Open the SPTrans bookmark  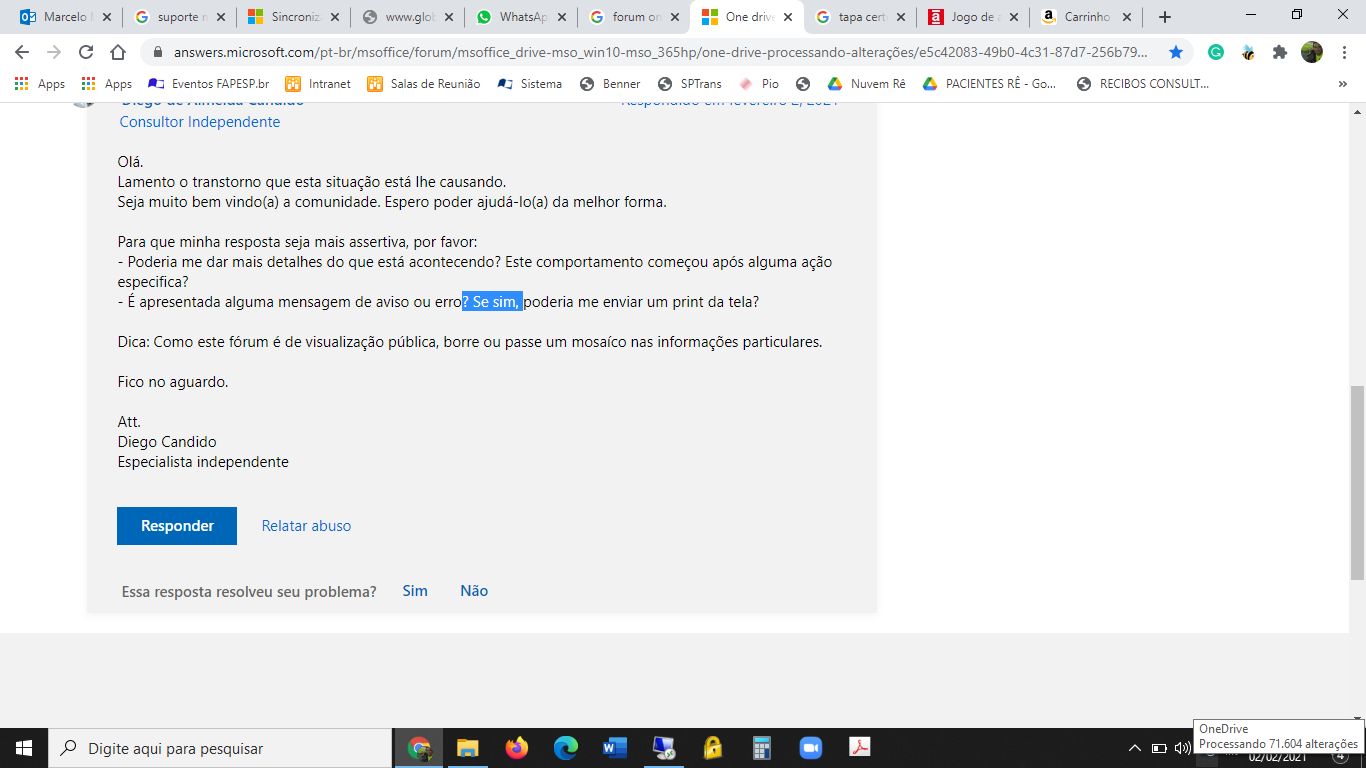pos(690,84)
